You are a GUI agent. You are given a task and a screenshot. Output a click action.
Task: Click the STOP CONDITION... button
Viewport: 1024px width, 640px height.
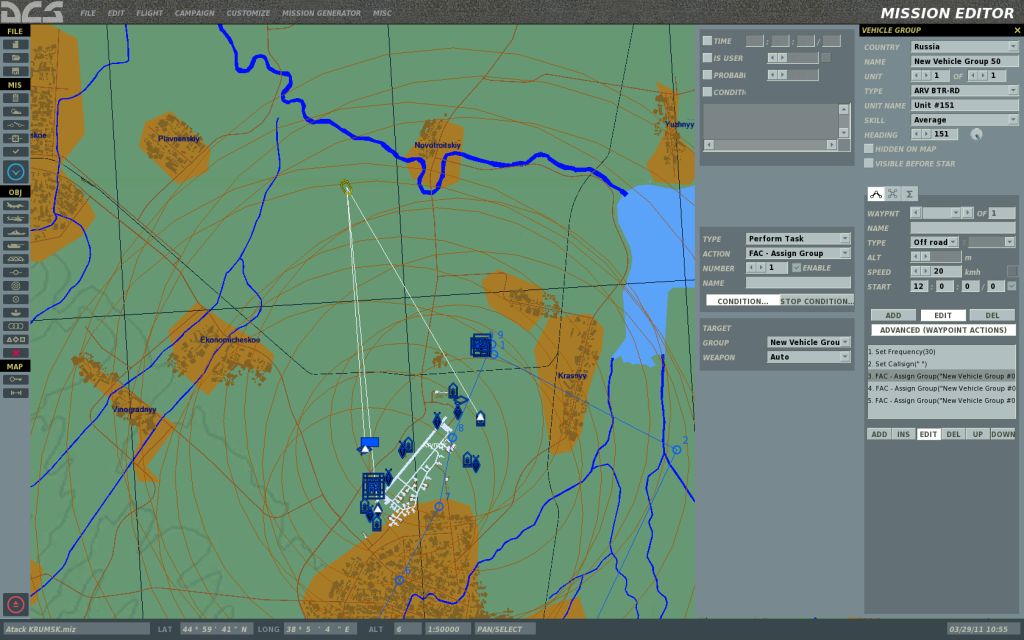click(817, 301)
